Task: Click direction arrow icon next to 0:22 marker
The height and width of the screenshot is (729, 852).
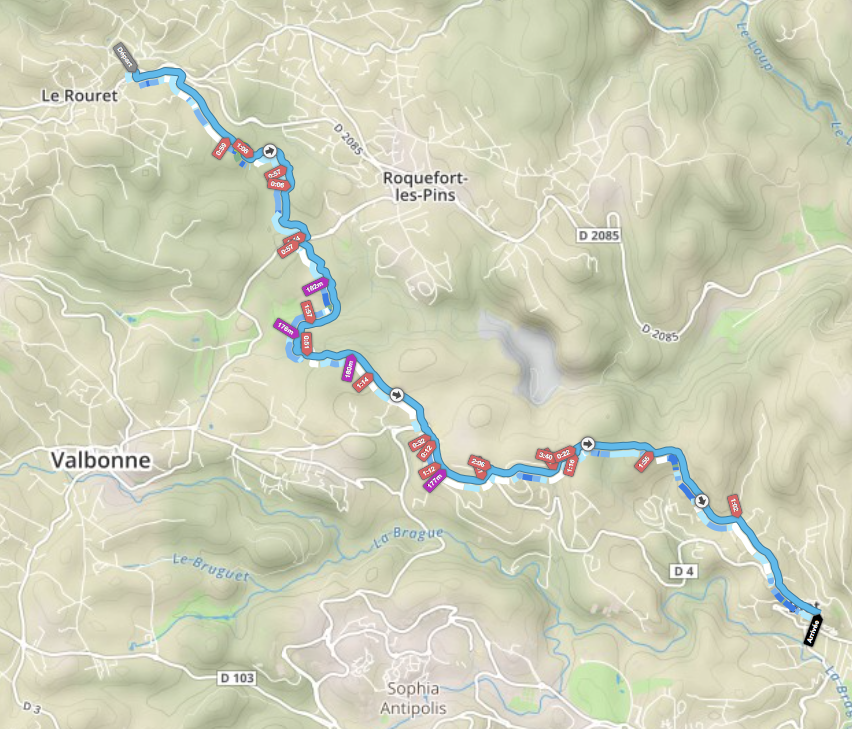Action: click(x=587, y=444)
